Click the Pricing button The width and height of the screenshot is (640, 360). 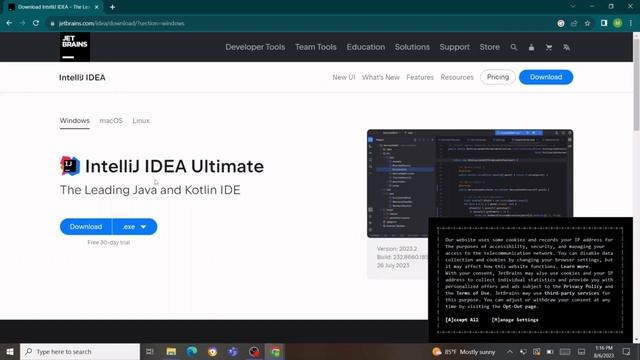[498, 77]
